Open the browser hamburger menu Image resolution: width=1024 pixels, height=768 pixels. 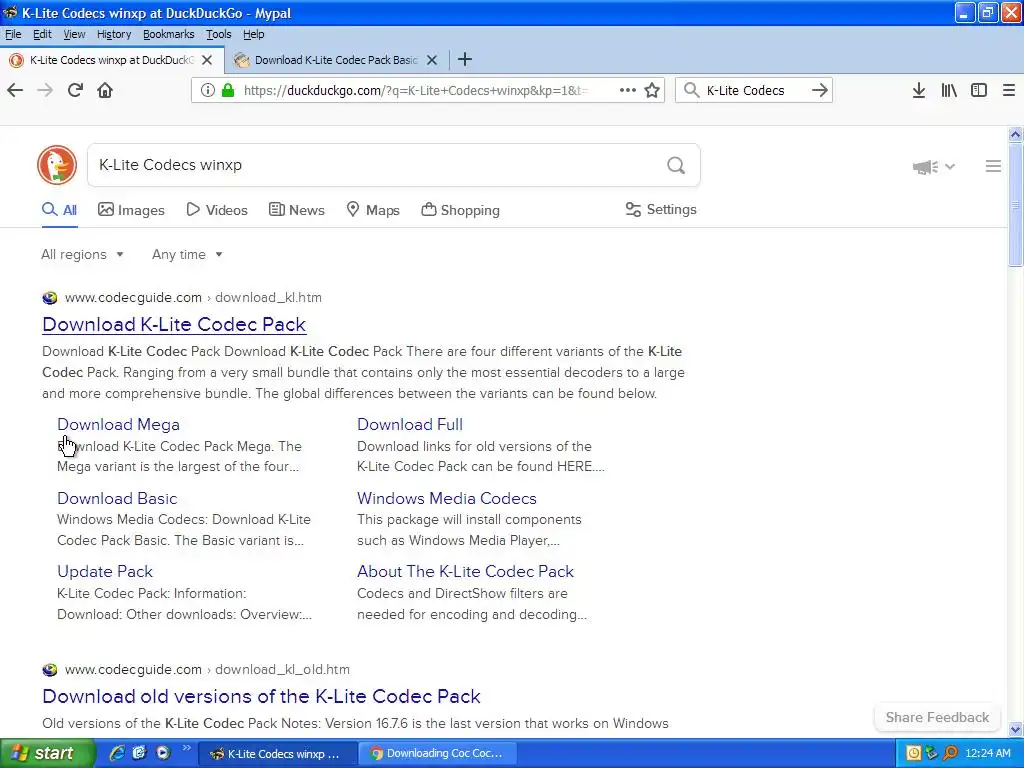tap(1009, 90)
